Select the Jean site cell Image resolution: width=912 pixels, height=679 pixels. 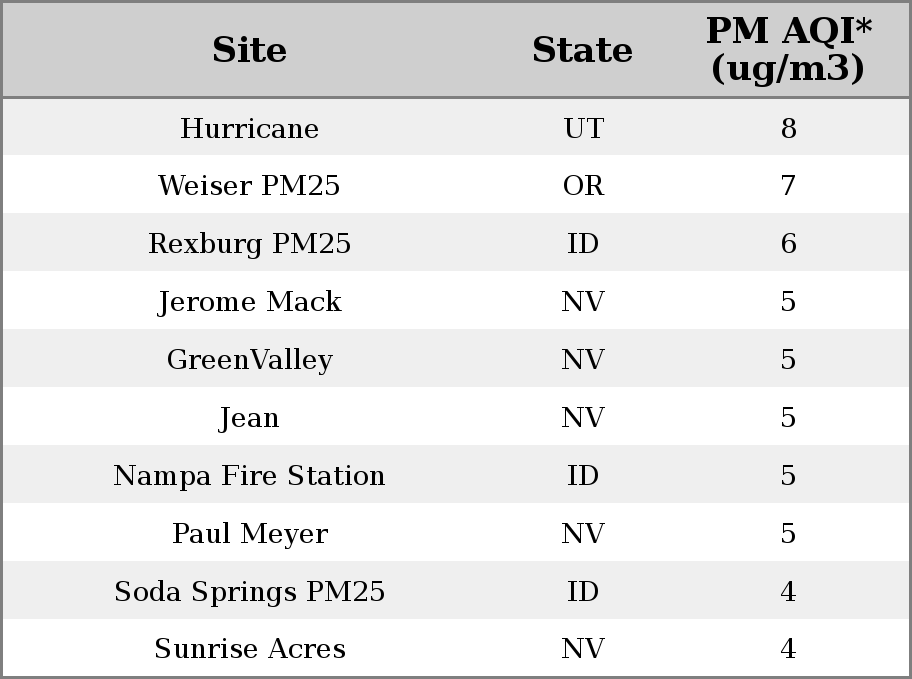pos(249,418)
